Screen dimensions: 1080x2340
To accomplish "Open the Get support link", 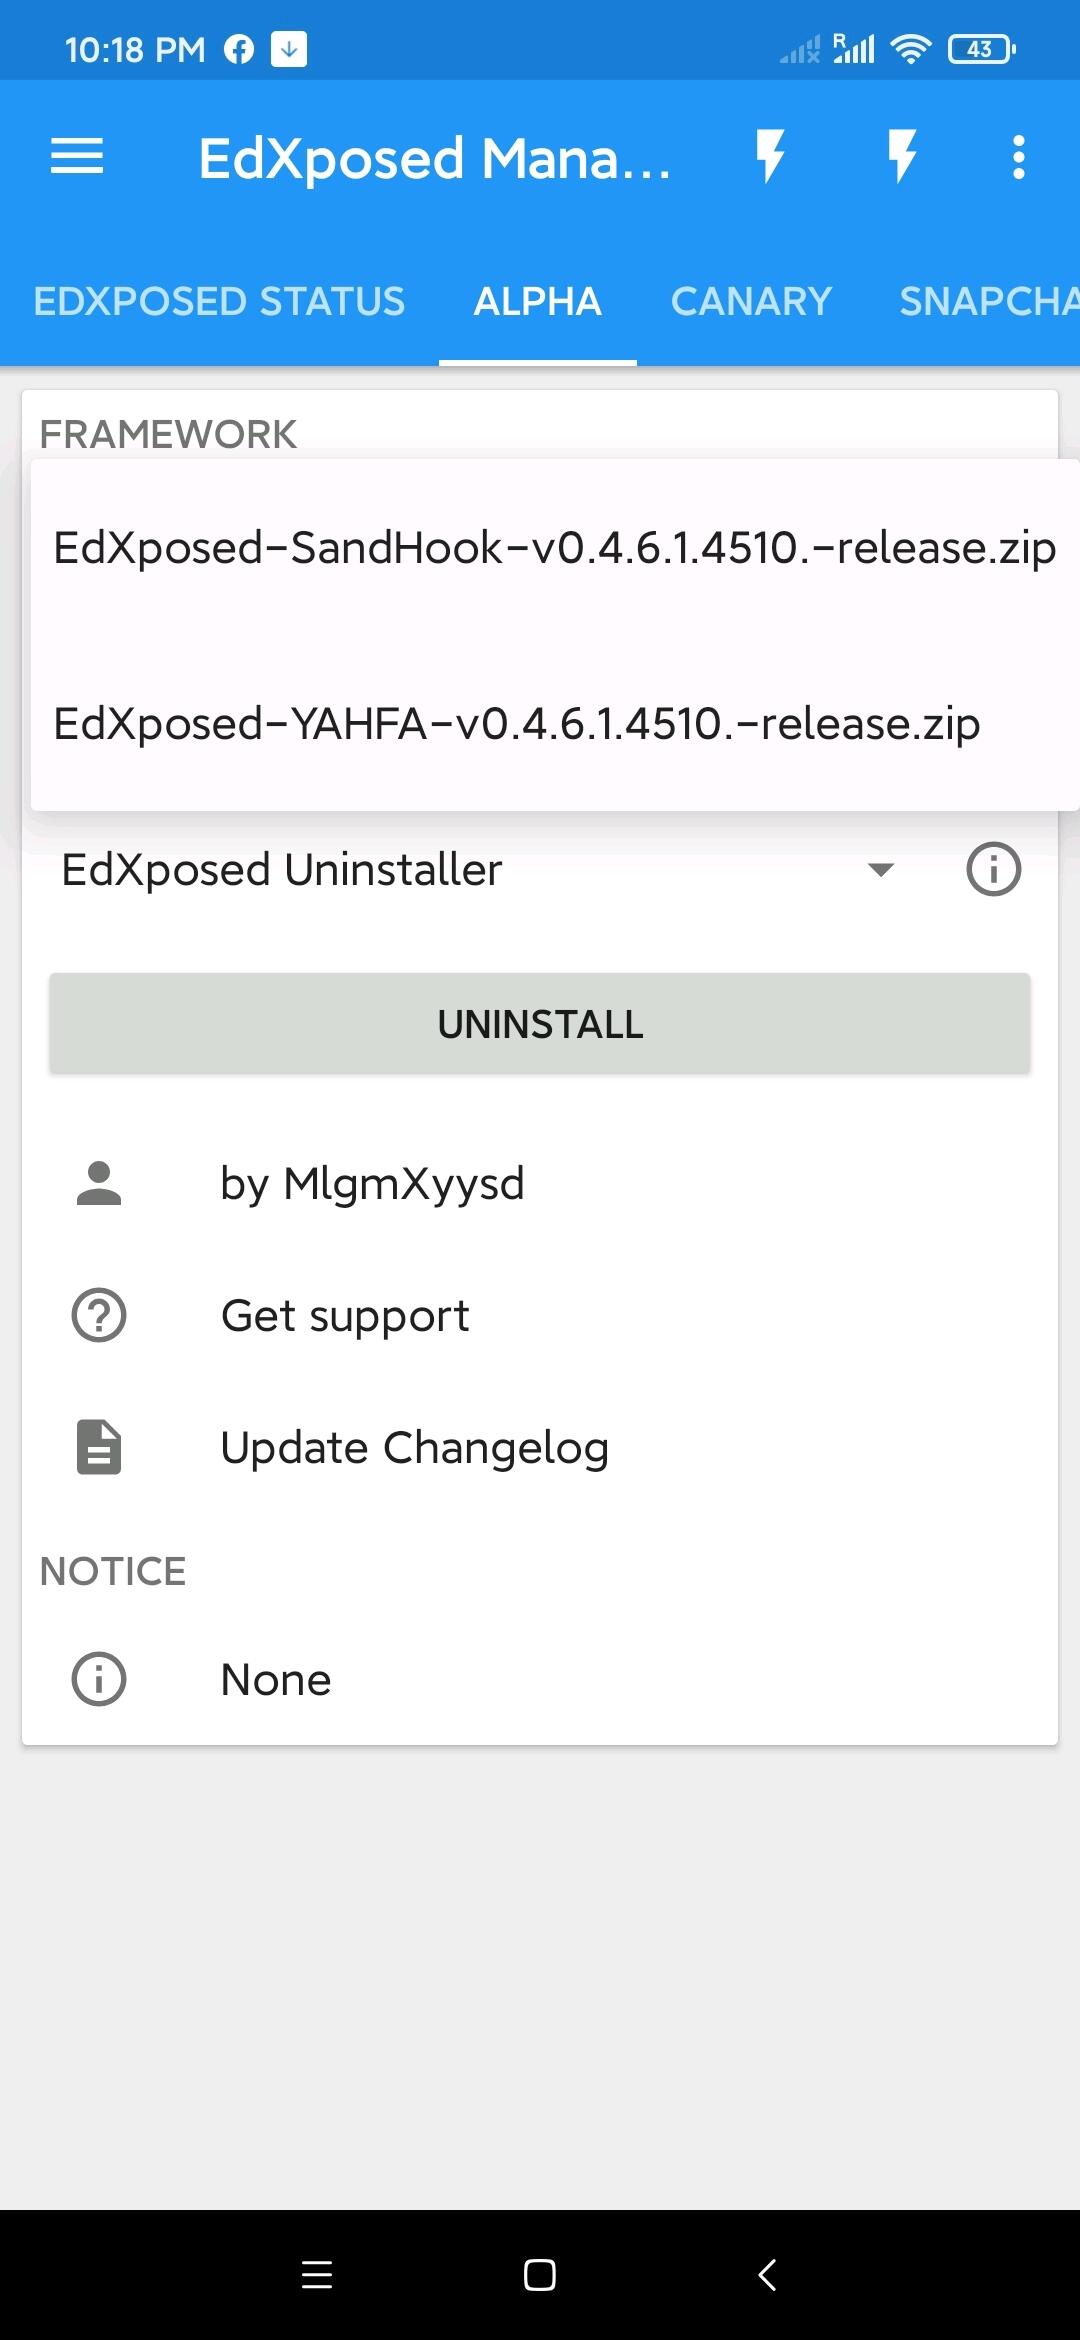I will coord(345,1315).
